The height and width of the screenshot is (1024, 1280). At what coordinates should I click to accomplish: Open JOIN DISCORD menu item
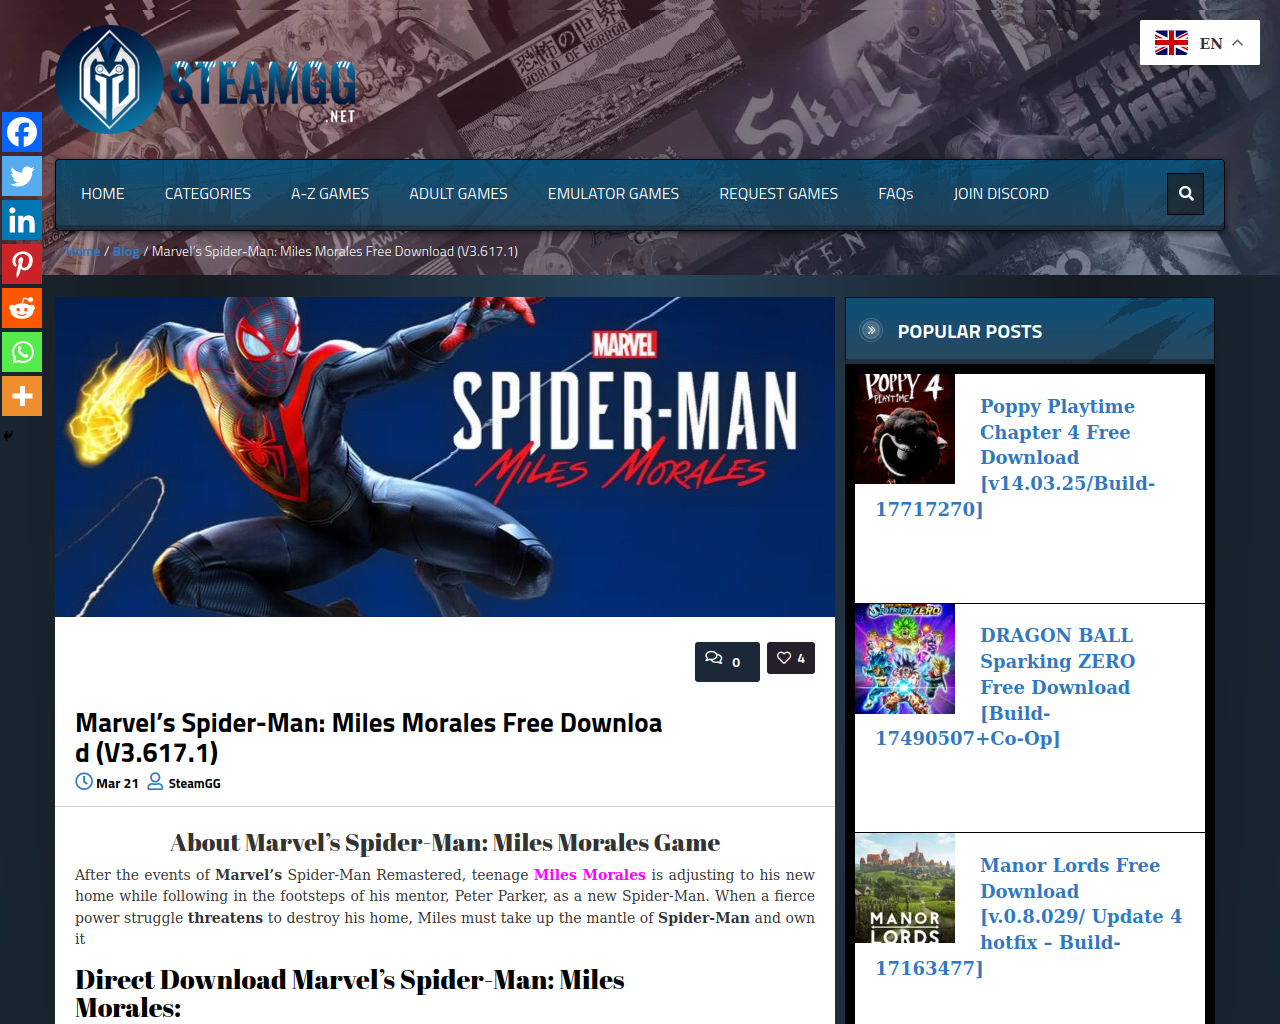coord(1001,194)
